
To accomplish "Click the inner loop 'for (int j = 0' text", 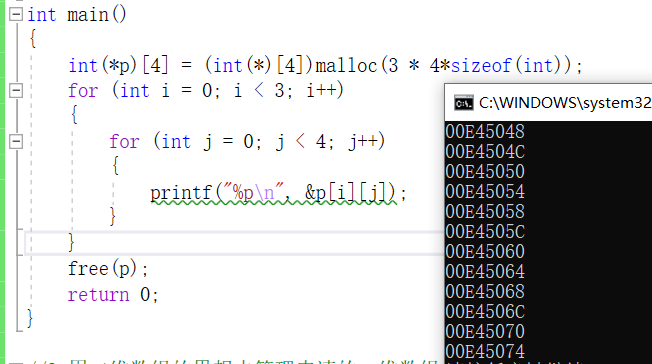I will (x=182, y=142).
